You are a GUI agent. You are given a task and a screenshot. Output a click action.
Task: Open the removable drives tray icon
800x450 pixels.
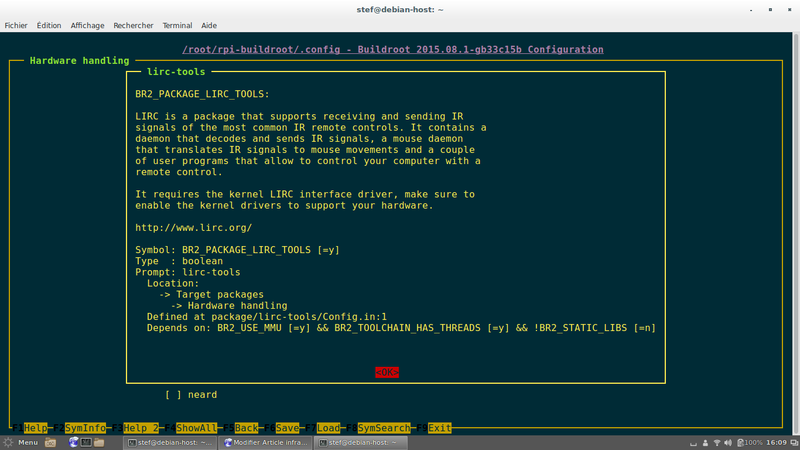(693, 443)
